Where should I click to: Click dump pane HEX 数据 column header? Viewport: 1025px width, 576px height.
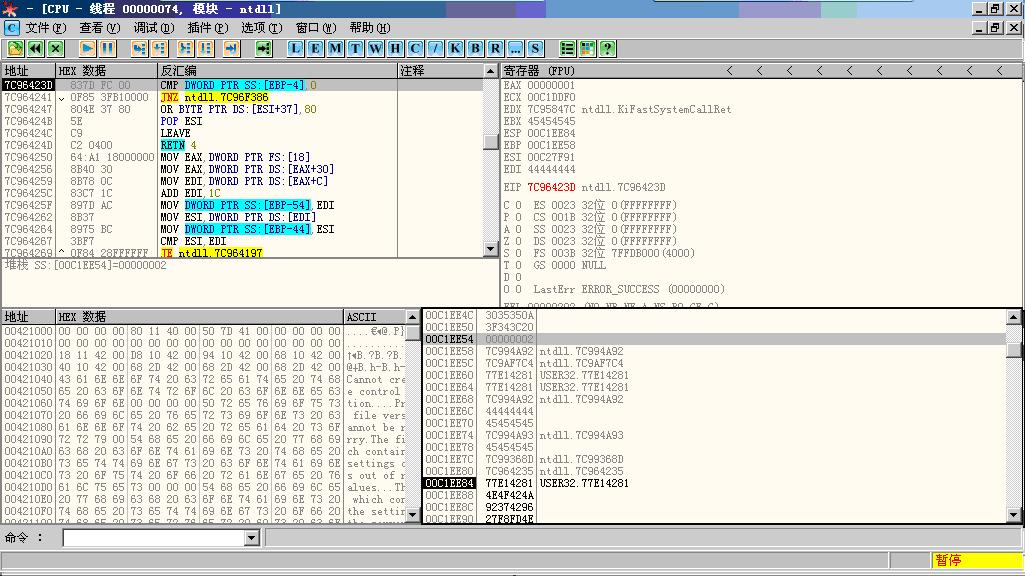199,316
